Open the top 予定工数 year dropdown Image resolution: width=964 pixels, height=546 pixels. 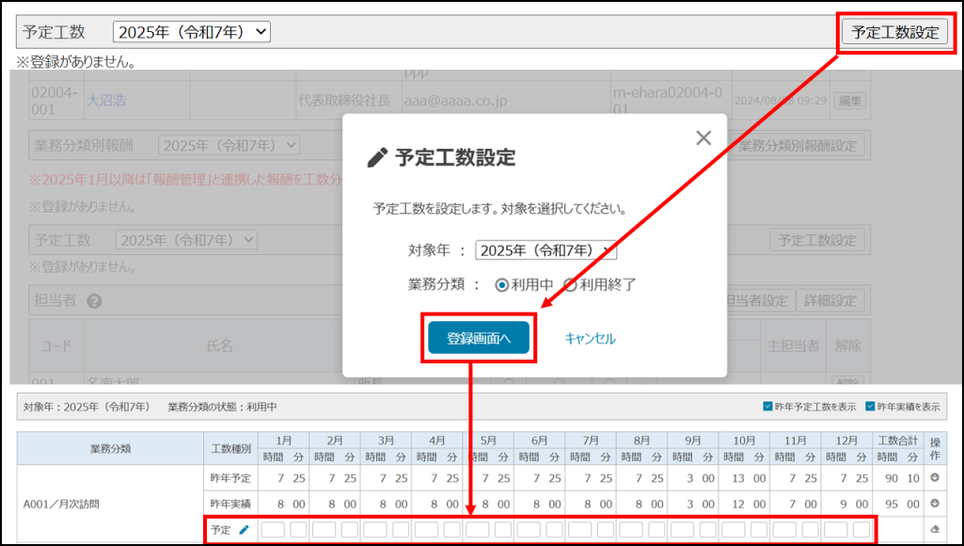[x=192, y=32]
